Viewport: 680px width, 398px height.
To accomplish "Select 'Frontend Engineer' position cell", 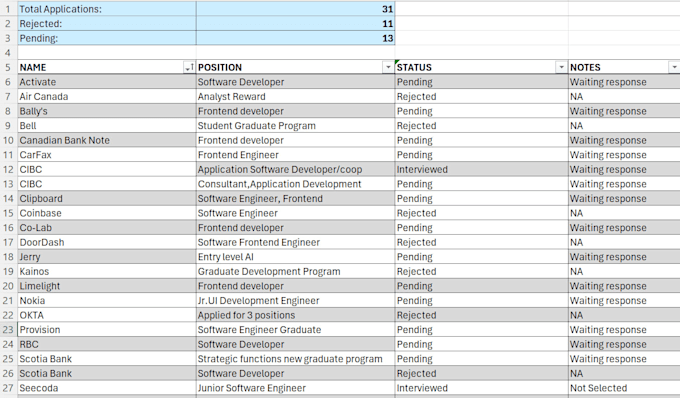I will (295, 155).
